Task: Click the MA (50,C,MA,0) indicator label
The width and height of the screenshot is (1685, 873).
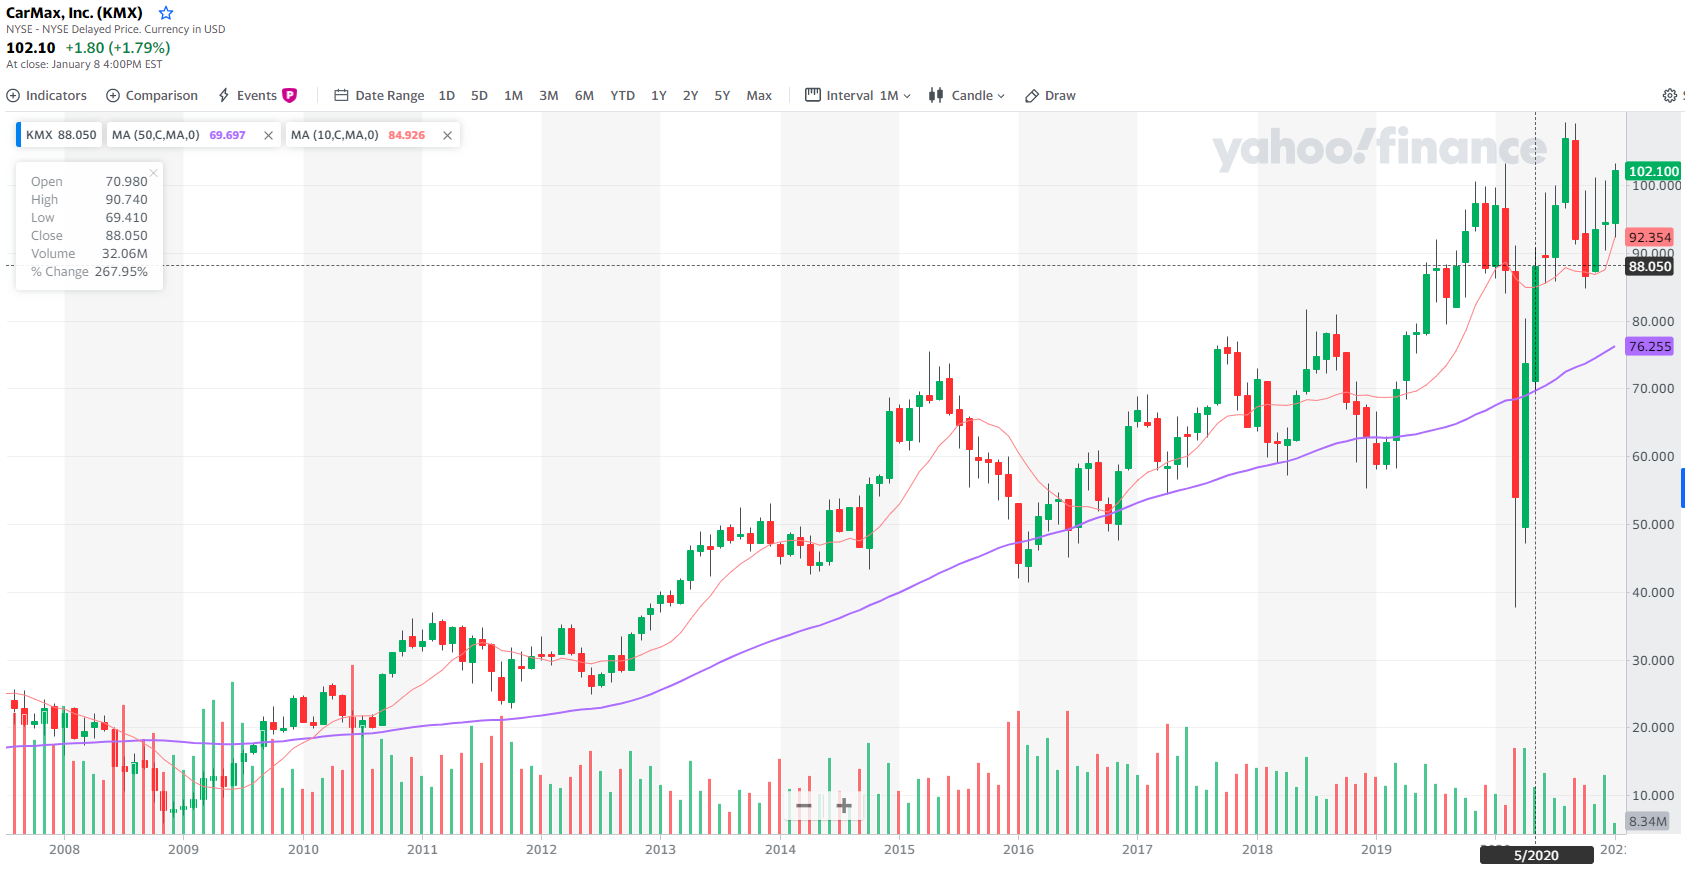Action: (156, 135)
